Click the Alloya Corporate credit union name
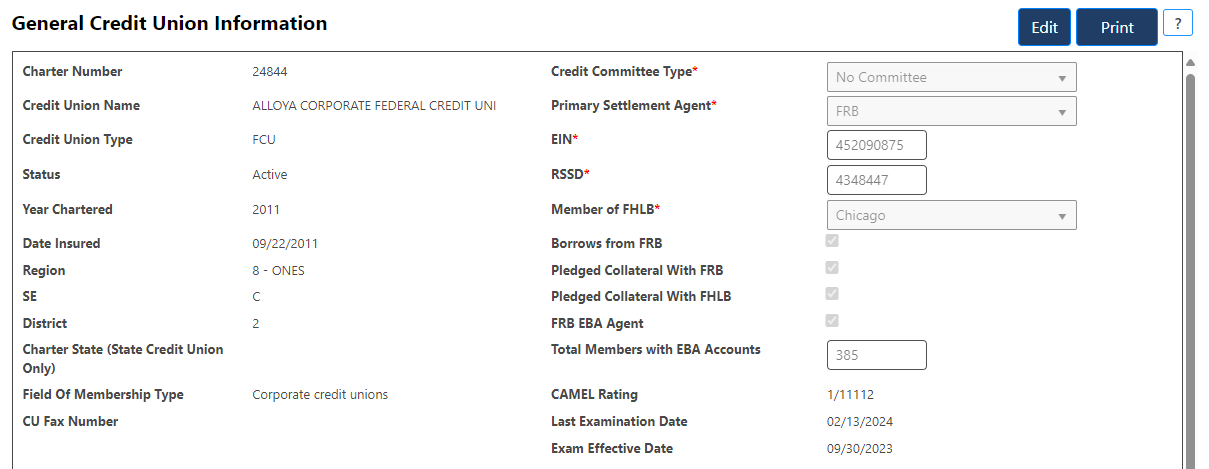 pos(374,106)
